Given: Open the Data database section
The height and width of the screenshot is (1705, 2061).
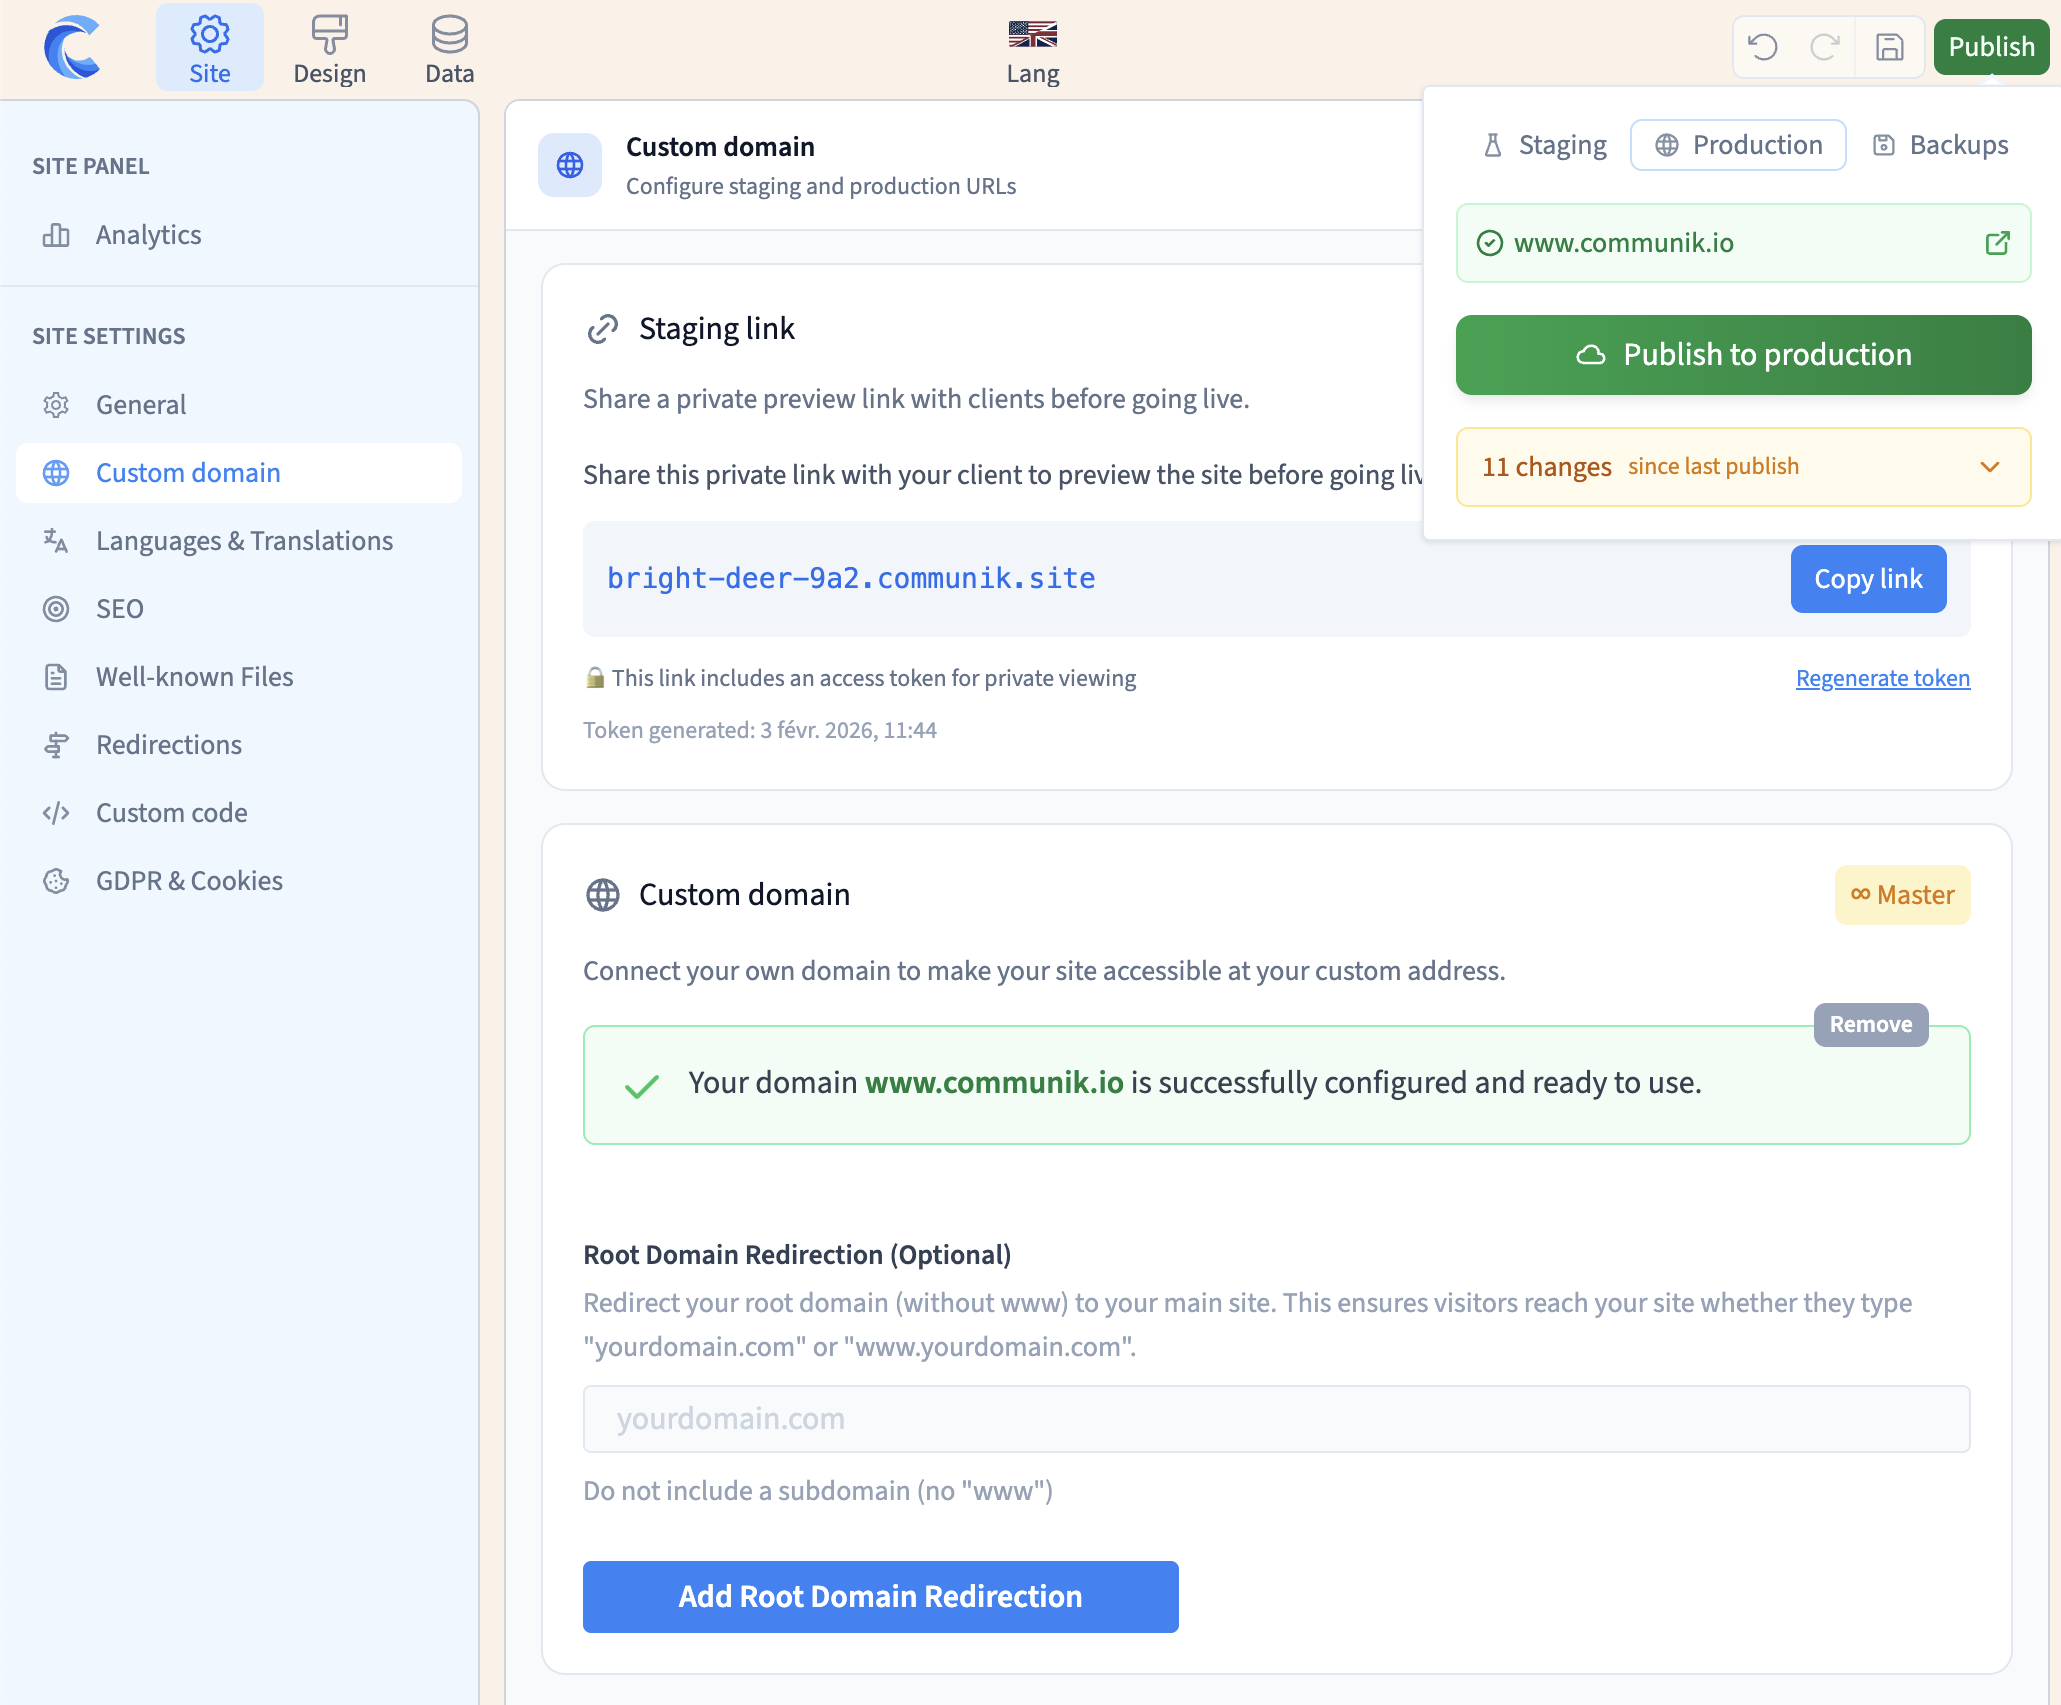Looking at the screenshot, I should click(x=449, y=50).
